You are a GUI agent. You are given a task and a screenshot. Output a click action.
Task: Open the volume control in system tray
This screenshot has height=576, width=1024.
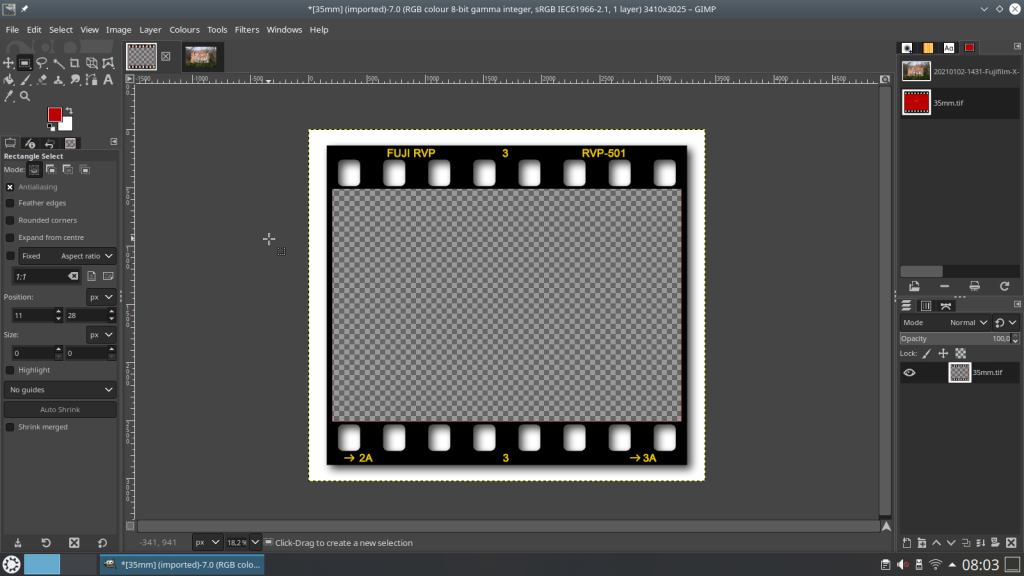click(x=903, y=564)
